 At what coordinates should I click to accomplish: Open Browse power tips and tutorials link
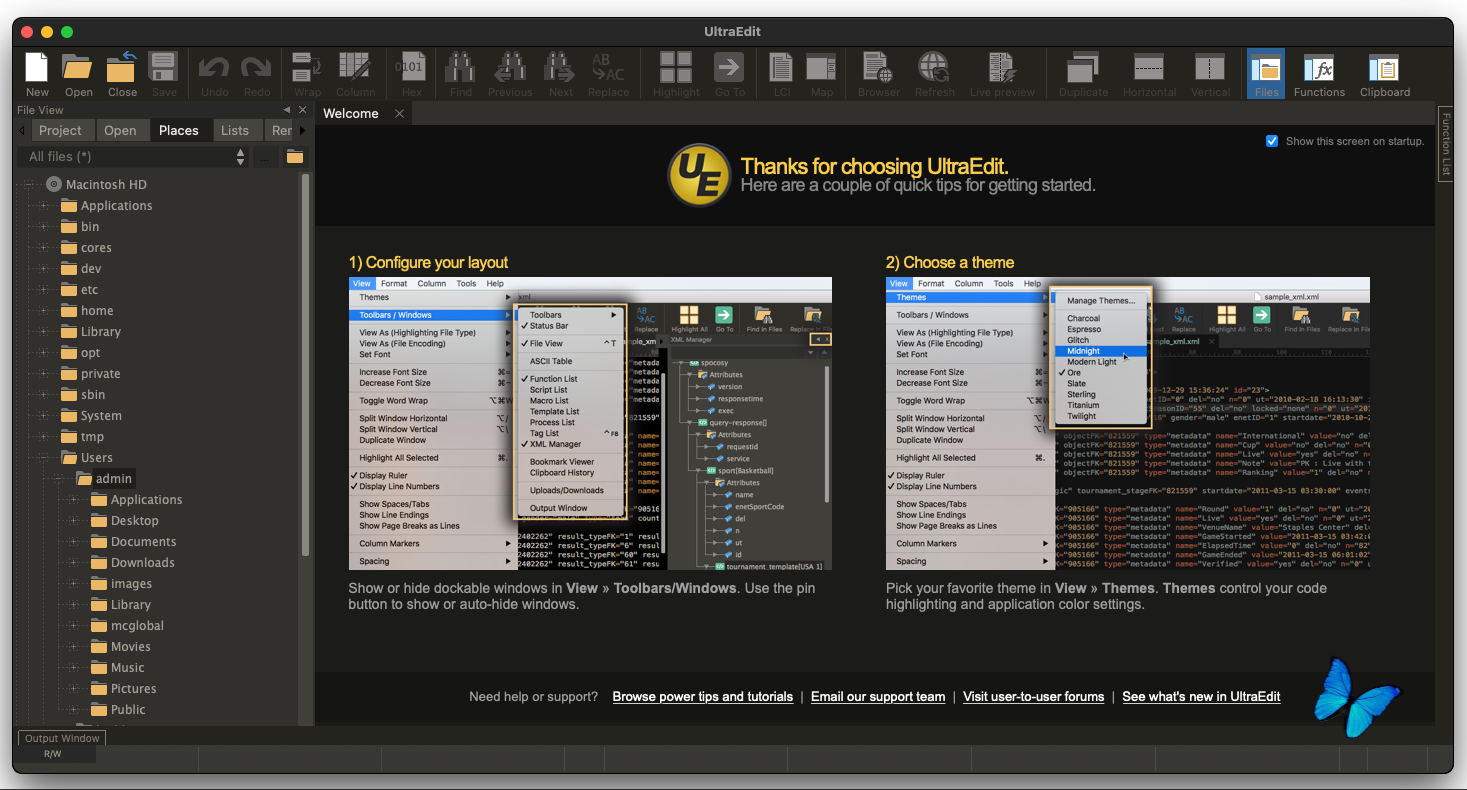coord(703,697)
